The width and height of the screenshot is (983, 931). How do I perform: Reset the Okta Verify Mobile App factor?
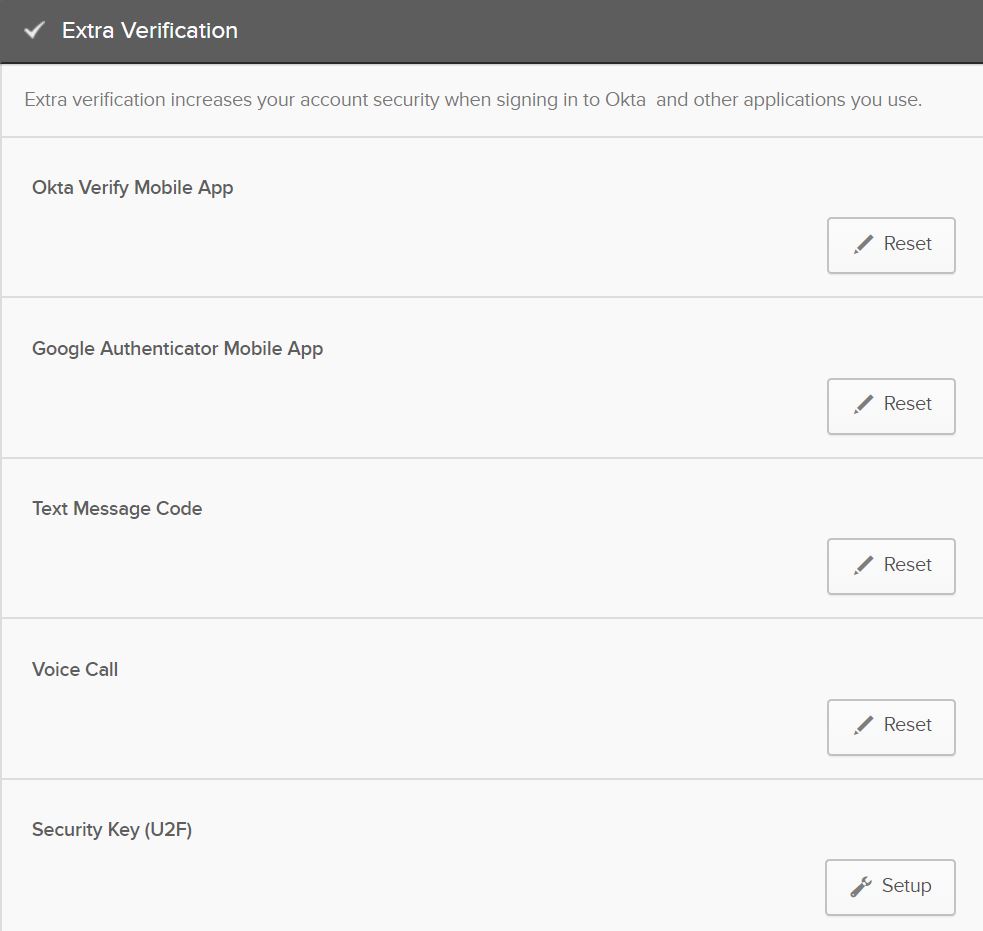[891, 245]
